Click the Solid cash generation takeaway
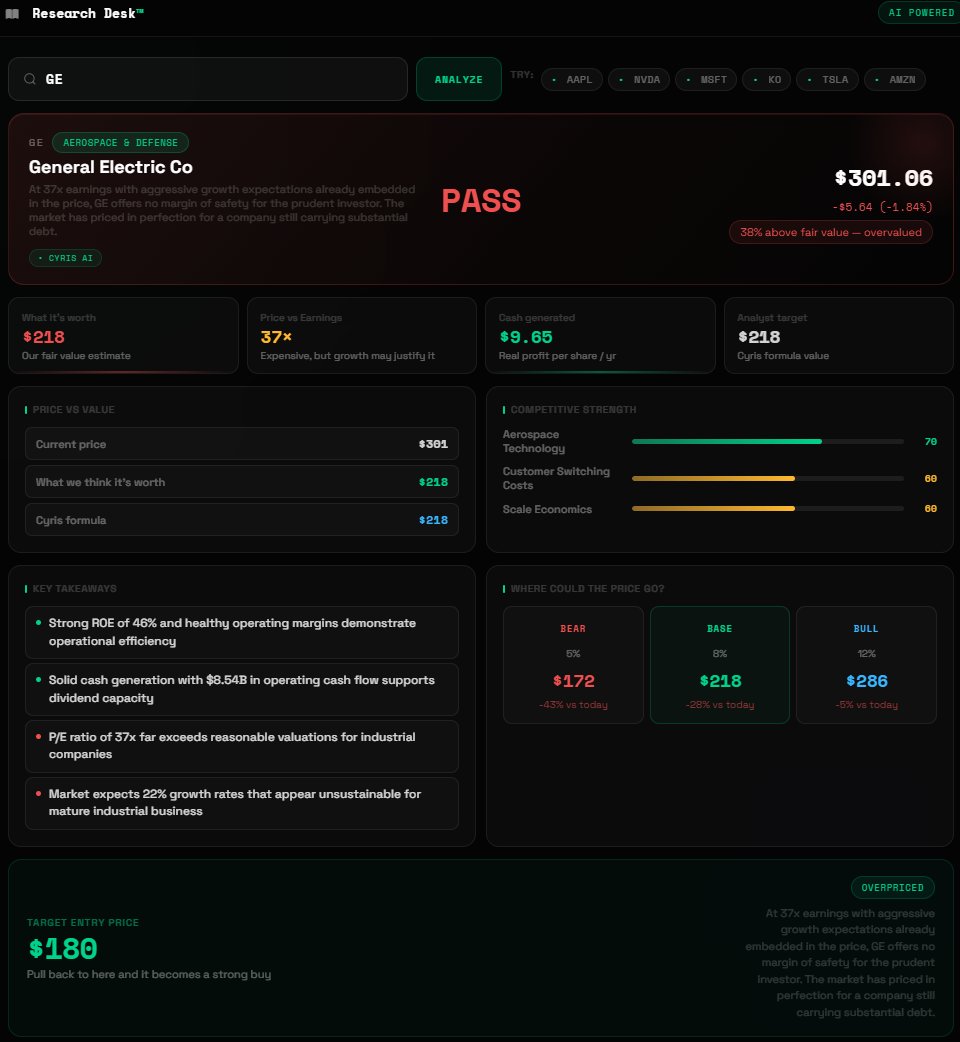 coord(242,689)
